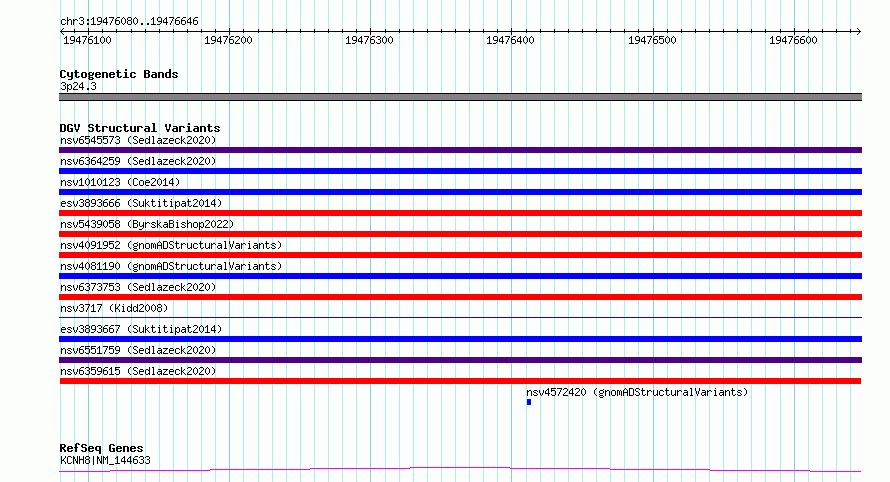
Task: Click ruler position 19476300
Action: [370, 40]
